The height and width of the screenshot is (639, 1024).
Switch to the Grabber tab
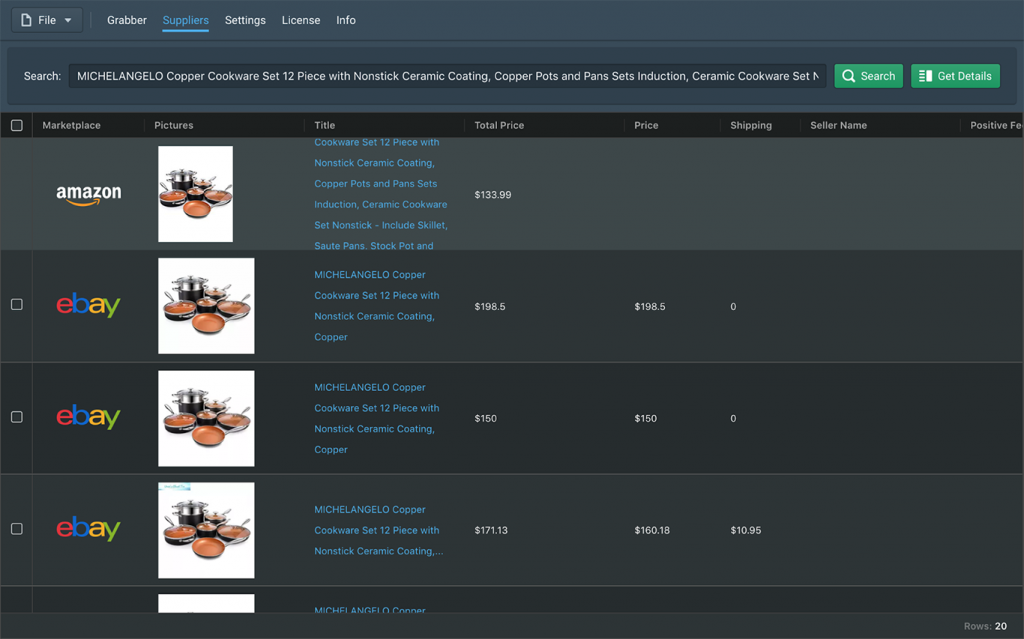click(x=127, y=20)
